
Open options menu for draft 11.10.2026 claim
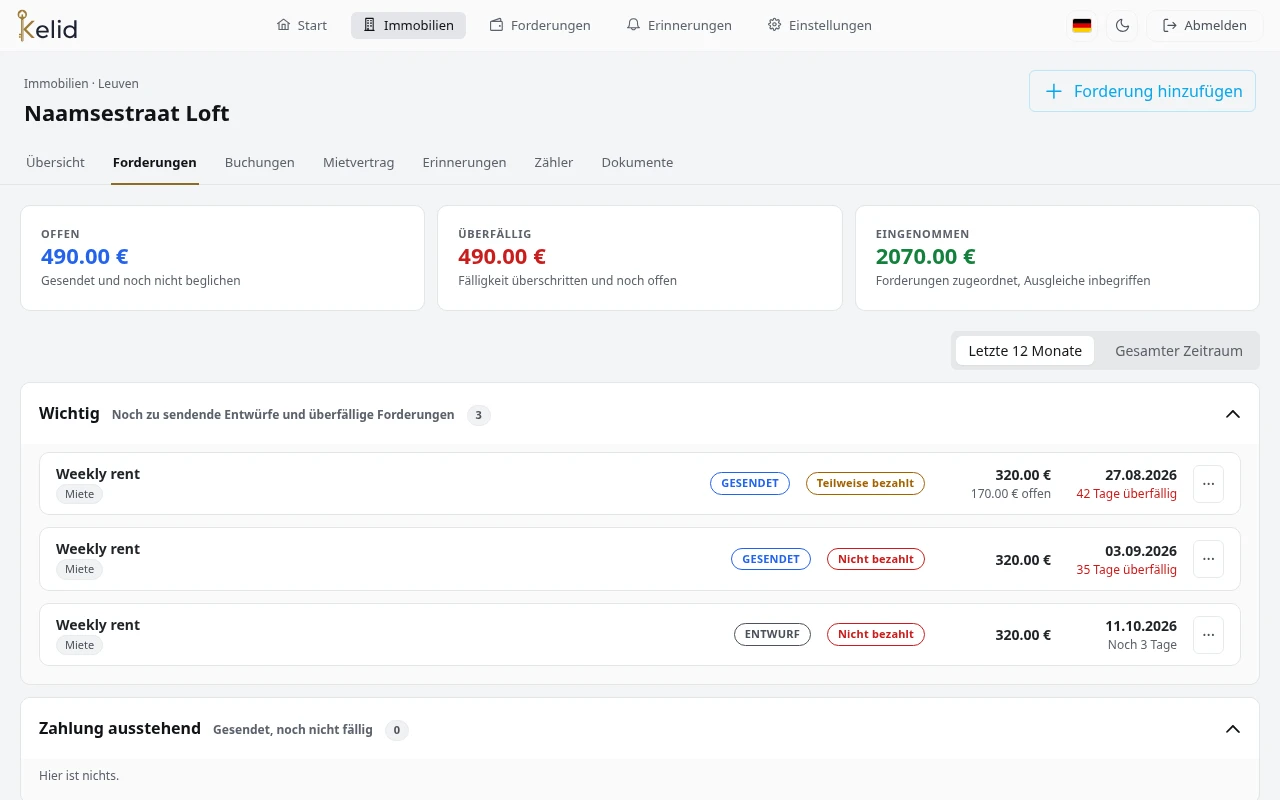pyautogui.click(x=1208, y=635)
